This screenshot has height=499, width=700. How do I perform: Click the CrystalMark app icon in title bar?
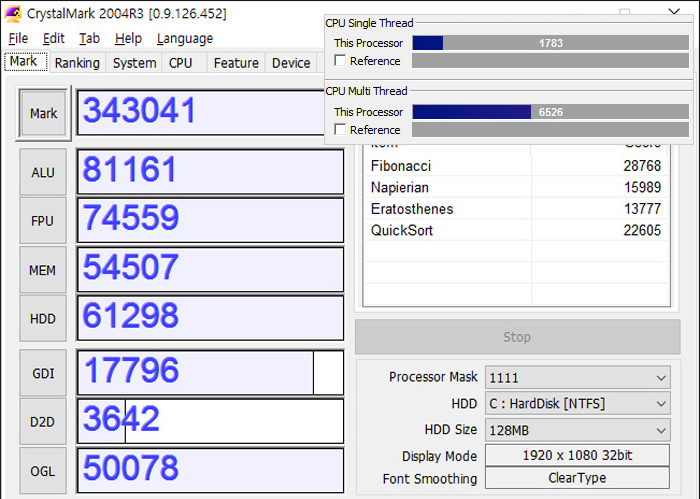pos(12,13)
